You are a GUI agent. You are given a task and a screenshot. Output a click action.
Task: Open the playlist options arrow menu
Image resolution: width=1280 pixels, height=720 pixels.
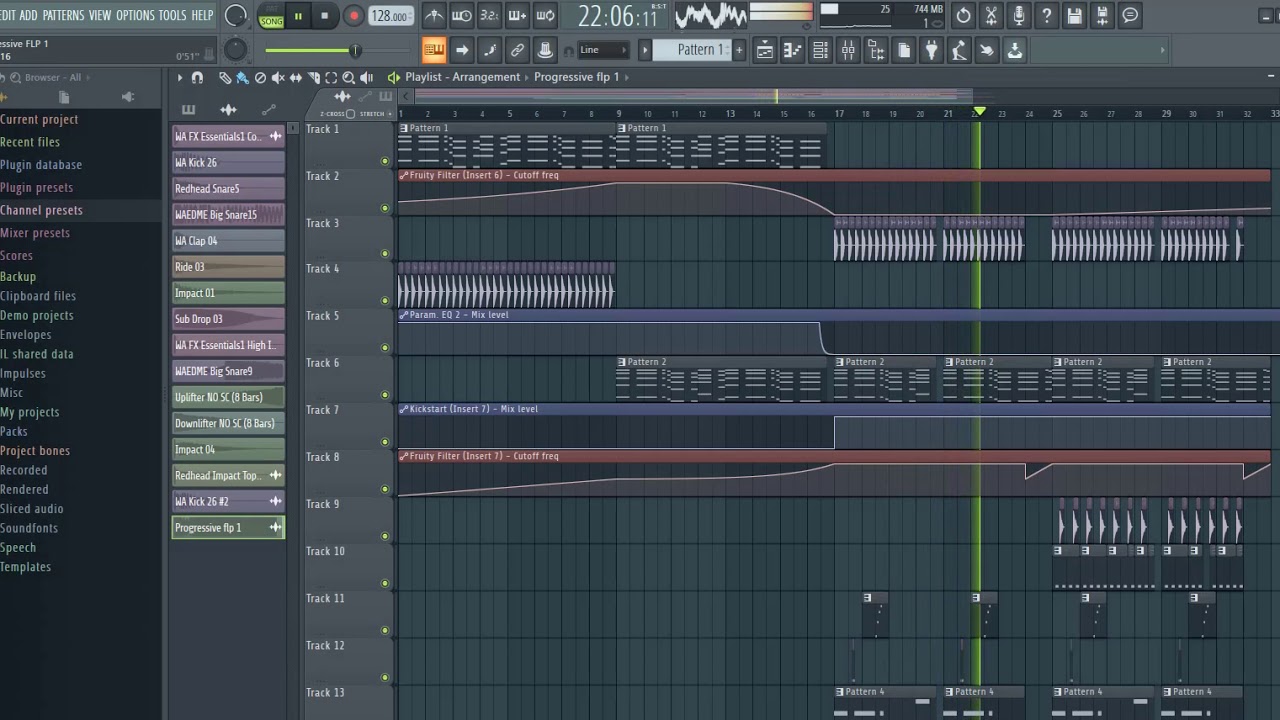point(180,77)
